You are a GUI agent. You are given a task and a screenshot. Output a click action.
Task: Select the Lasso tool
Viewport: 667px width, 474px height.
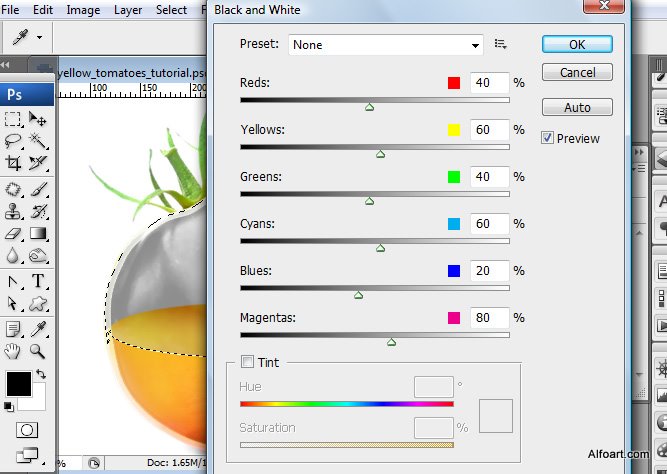14,141
